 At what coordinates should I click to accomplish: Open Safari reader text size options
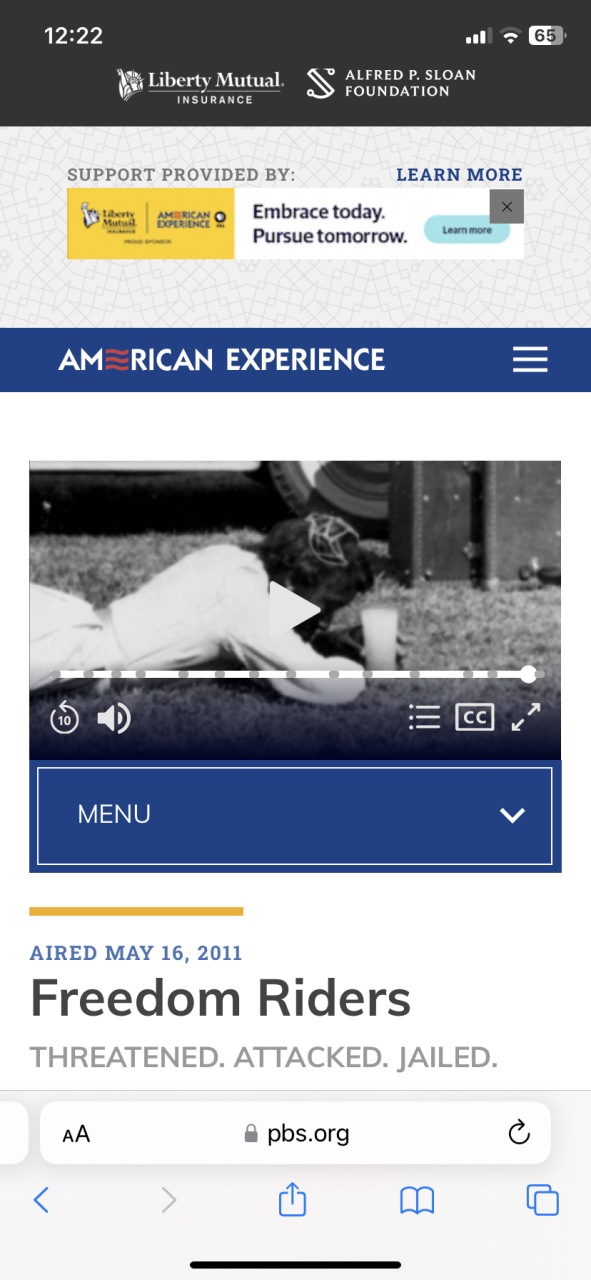point(76,1134)
